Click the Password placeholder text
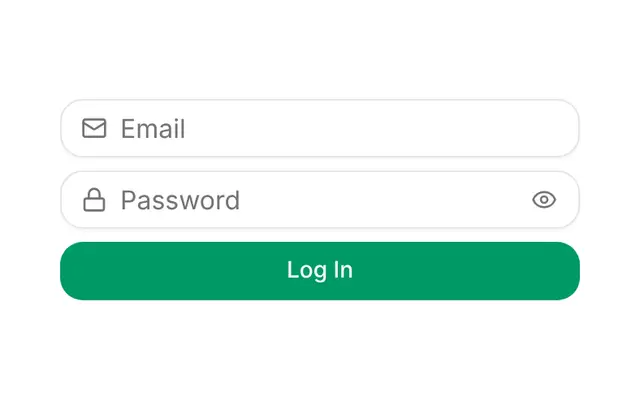Viewport: 640px width, 400px height. pyautogui.click(x=180, y=200)
